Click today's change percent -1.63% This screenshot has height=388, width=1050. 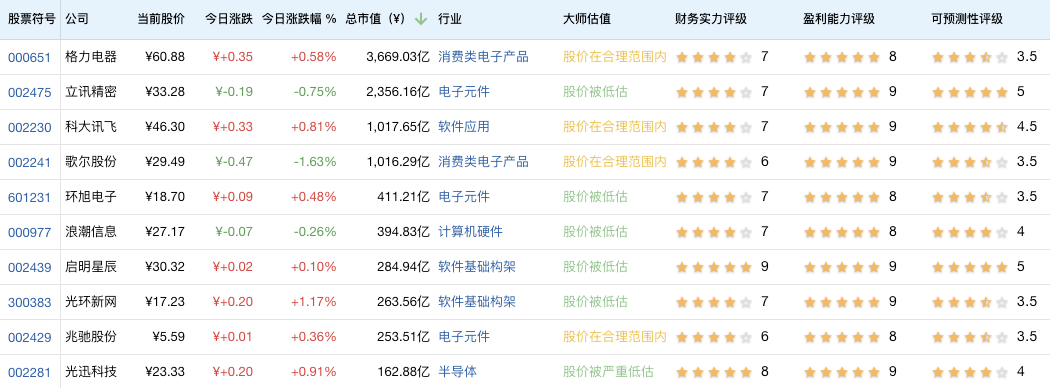tap(315, 162)
